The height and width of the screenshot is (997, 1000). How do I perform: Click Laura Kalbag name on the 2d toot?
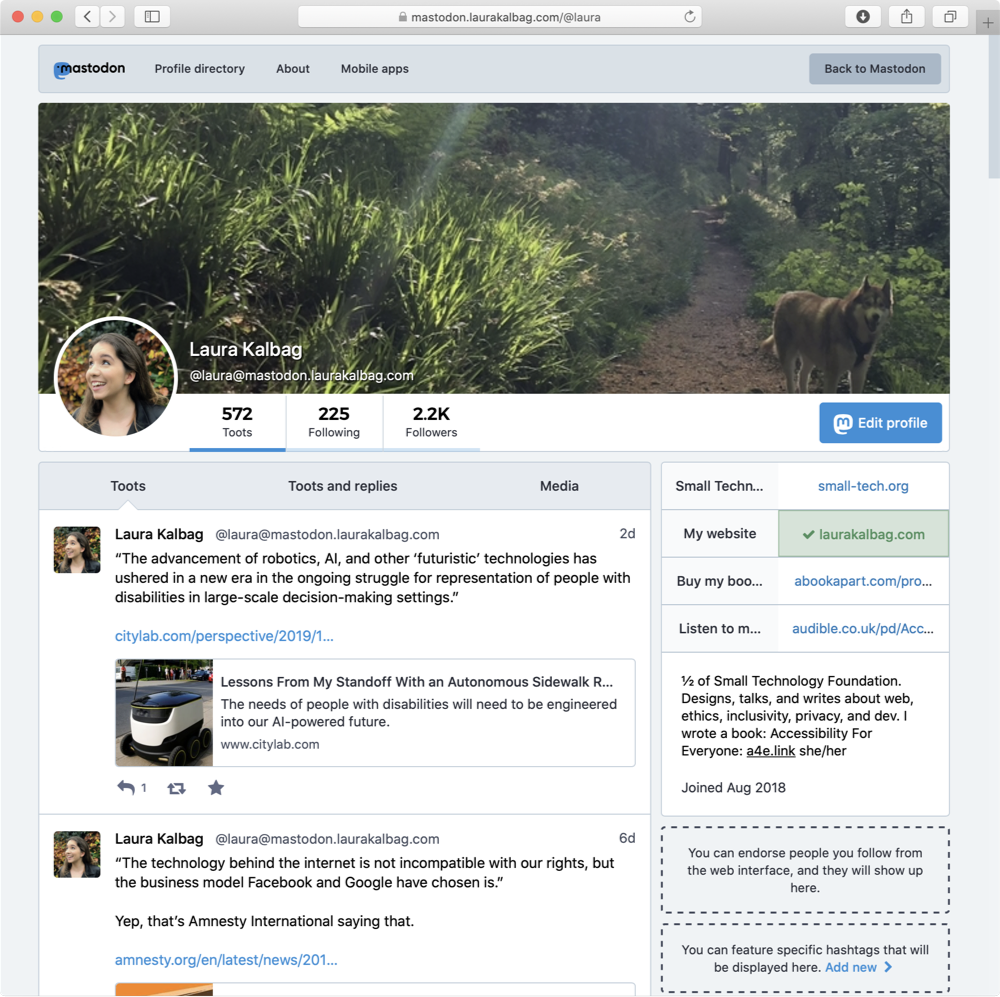click(159, 534)
